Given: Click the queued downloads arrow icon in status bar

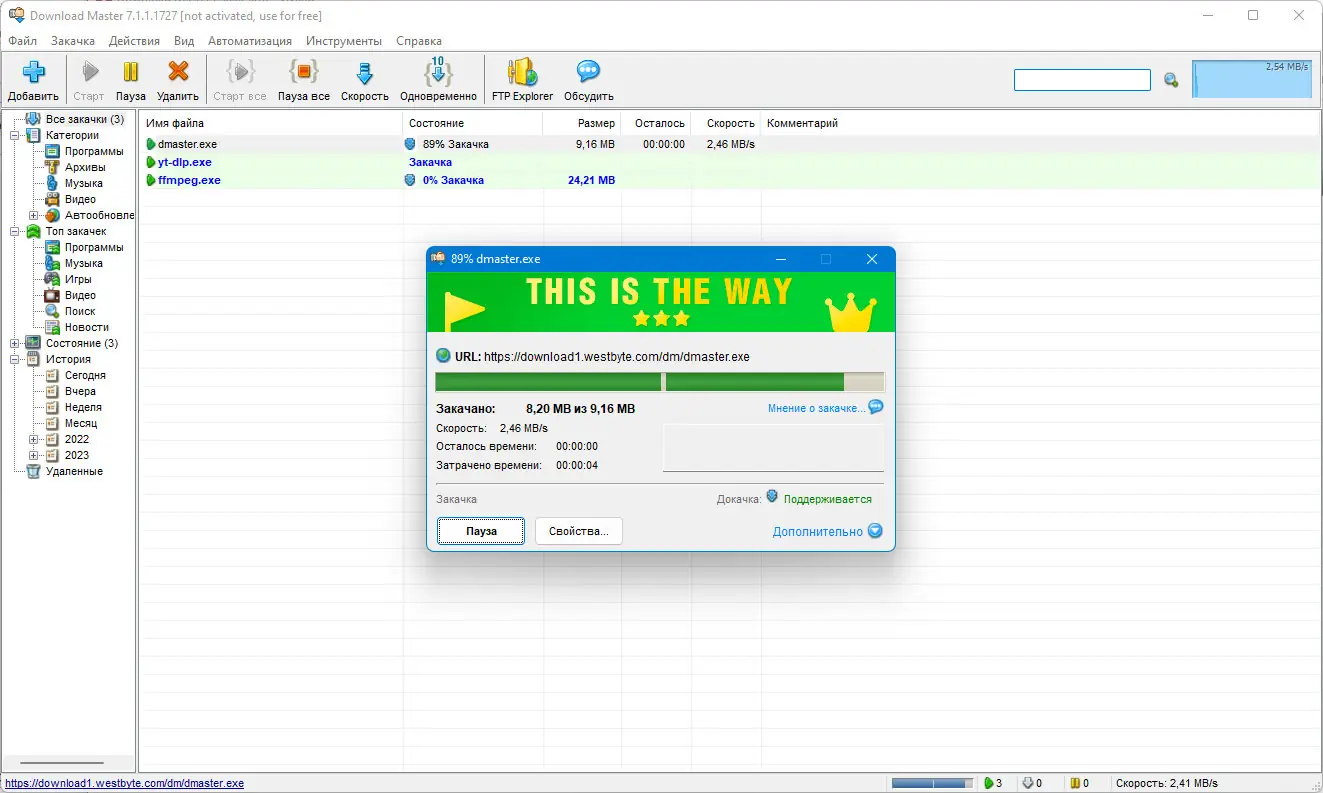Looking at the screenshot, I should pyautogui.click(x=1027, y=783).
